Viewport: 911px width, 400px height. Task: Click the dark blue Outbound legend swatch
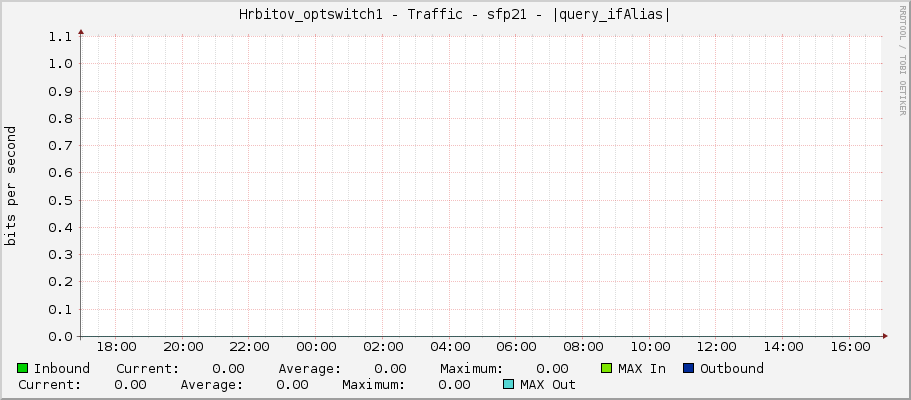(688, 369)
